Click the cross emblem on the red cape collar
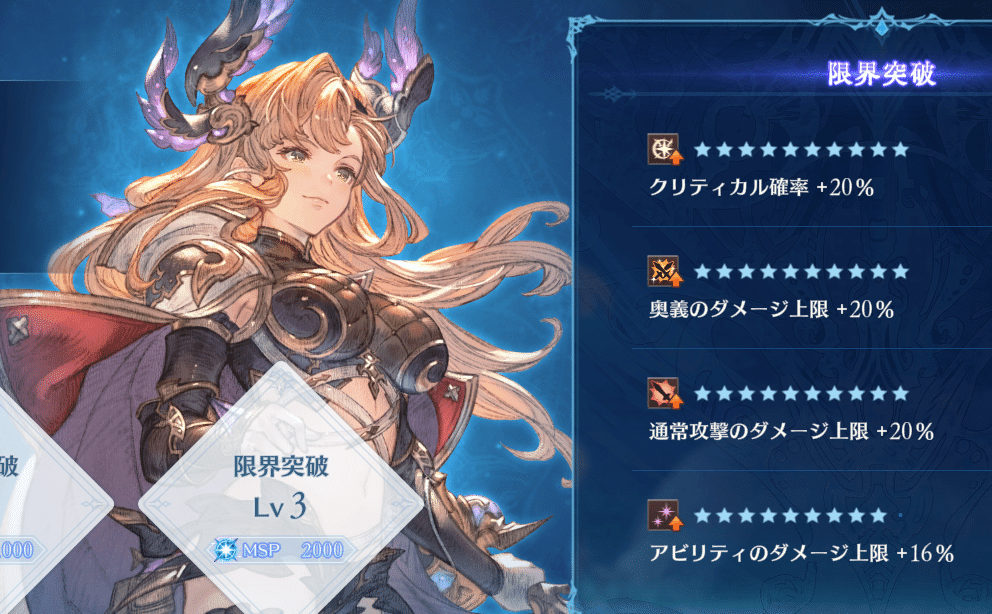Viewport: 992px width, 614px height. [18, 329]
